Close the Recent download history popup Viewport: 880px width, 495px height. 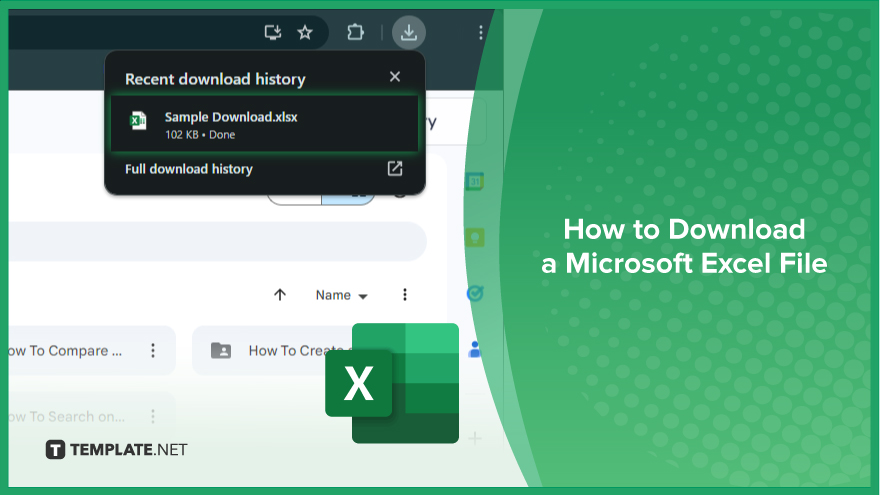tap(395, 77)
